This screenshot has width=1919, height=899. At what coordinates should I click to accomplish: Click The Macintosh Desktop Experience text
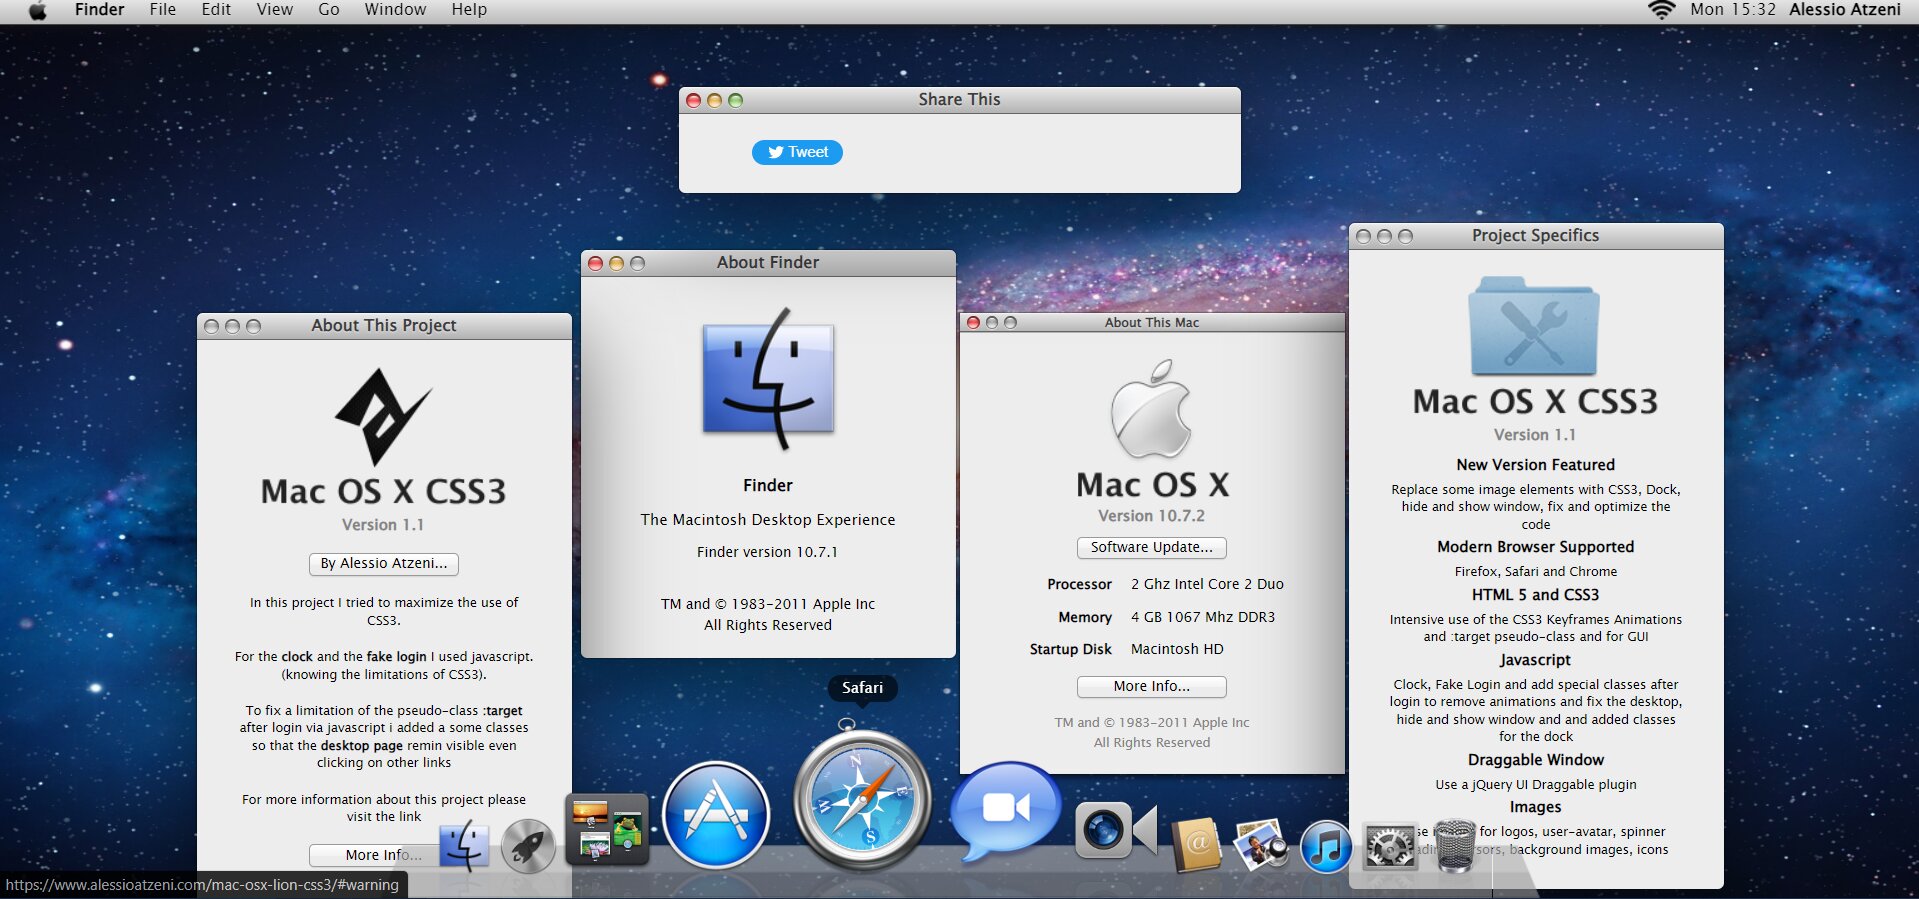pos(768,520)
